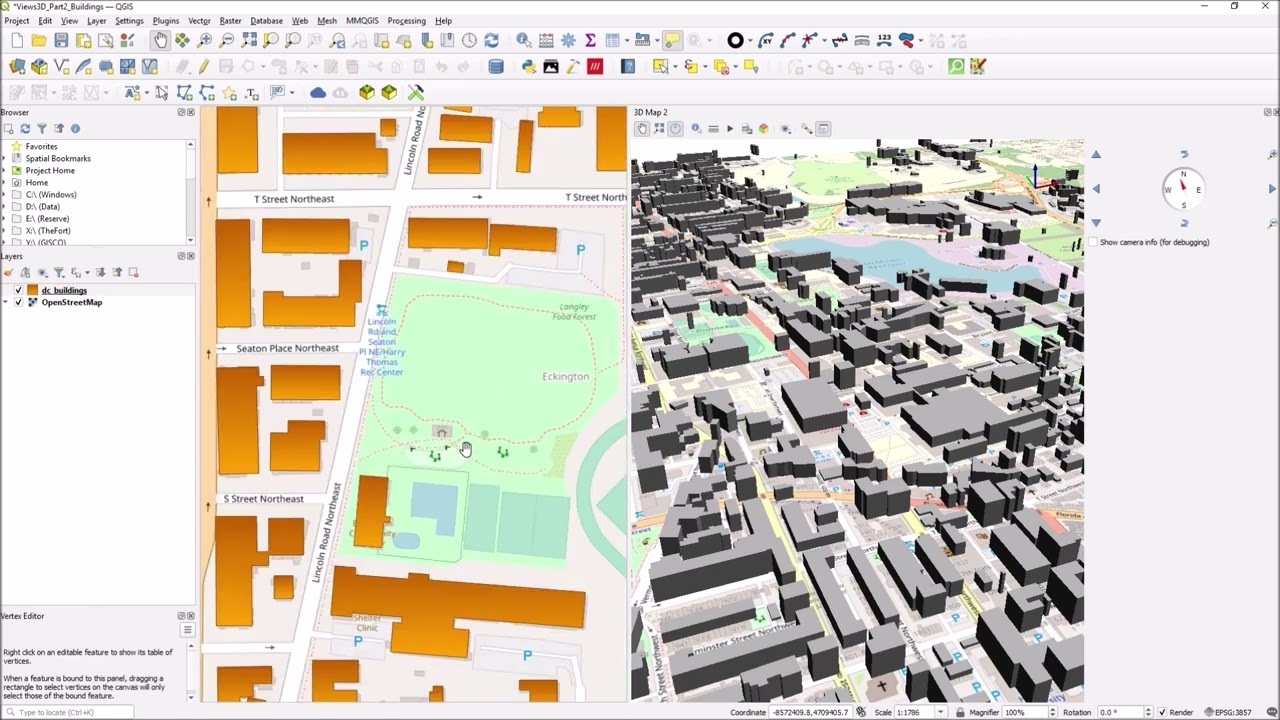Toggle dc_buildings layer visibility checkbox
This screenshot has width=1280, height=720.
click(x=18, y=290)
